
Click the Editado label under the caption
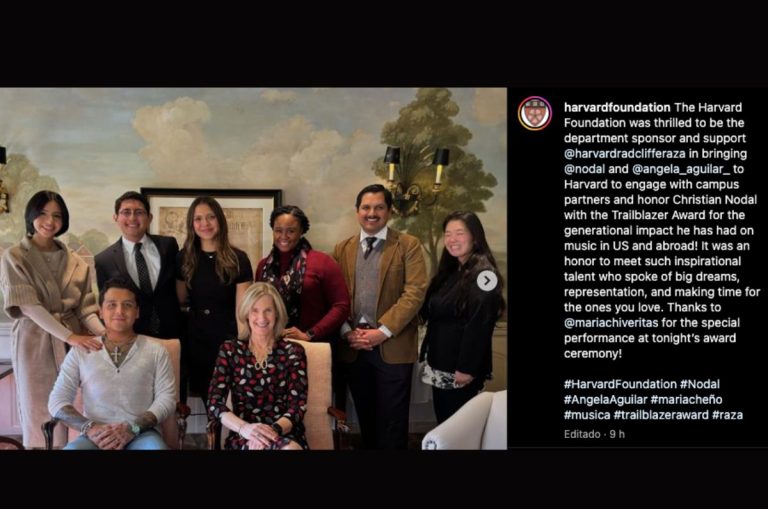click(x=582, y=434)
